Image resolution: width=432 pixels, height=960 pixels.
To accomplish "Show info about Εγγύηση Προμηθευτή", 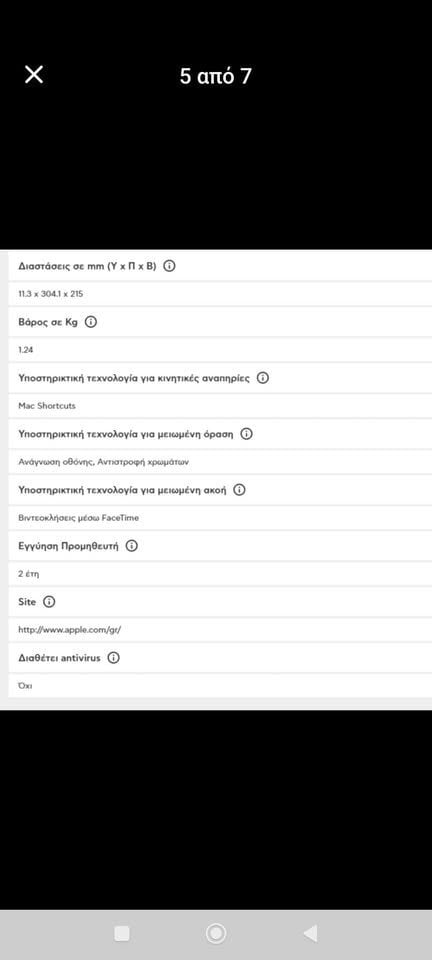I will pyautogui.click(x=132, y=546).
